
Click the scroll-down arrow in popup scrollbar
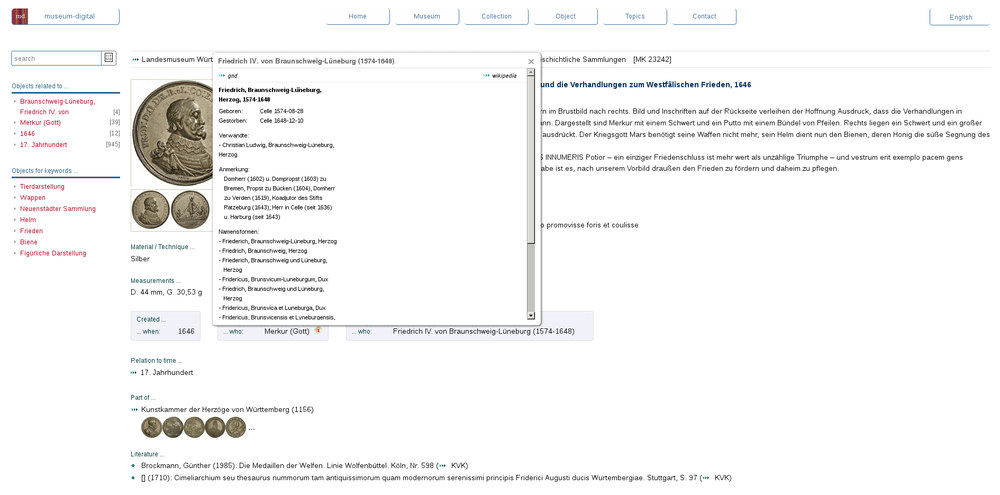point(531,316)
